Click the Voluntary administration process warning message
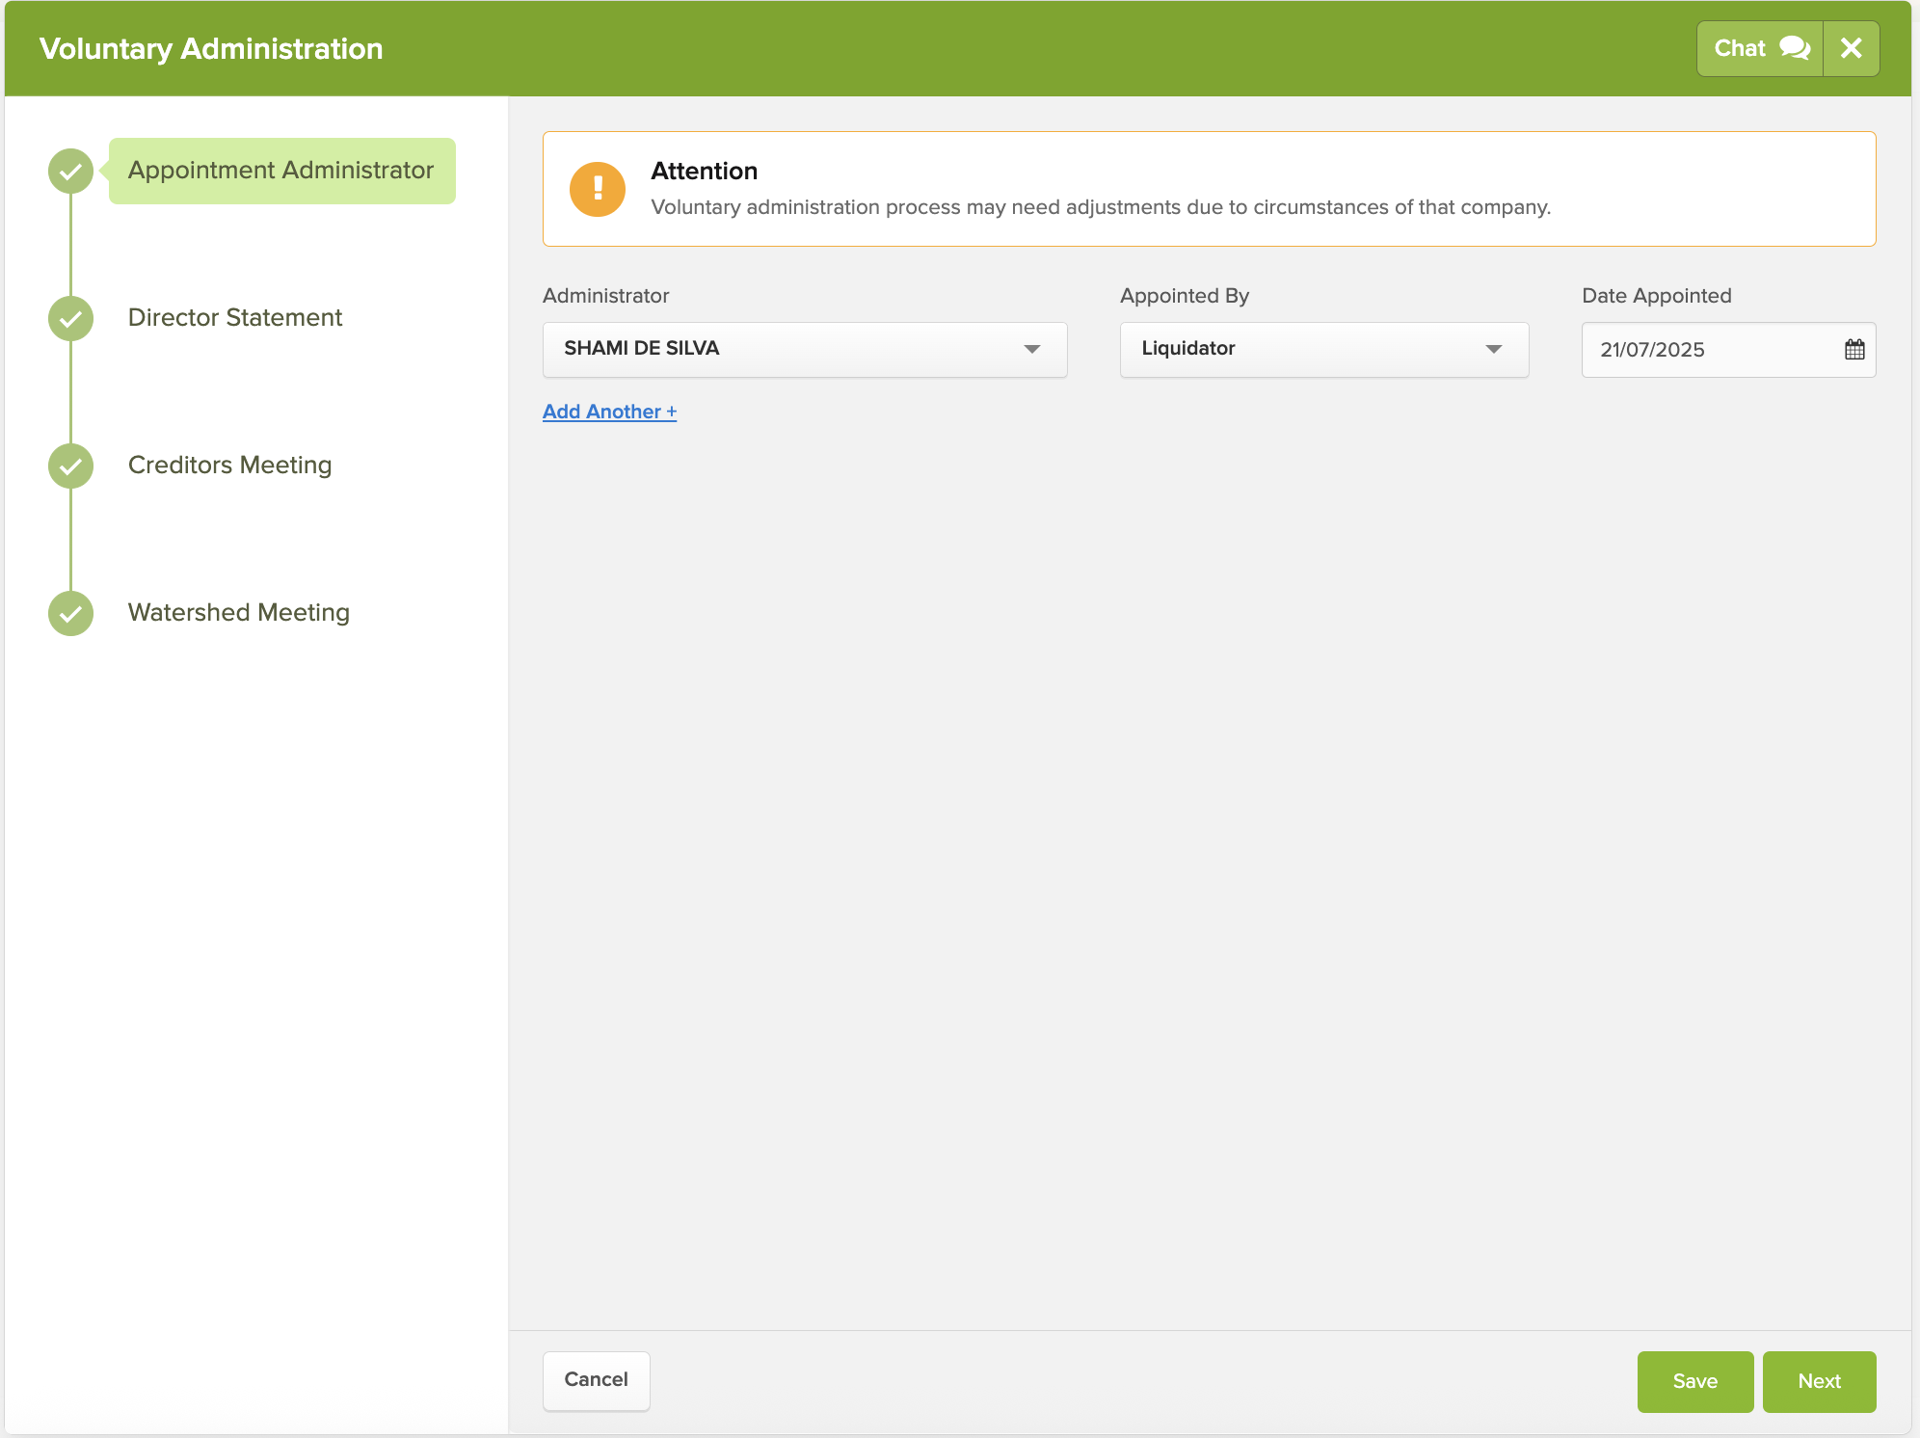Viewport: 1920px width, 1438px height. [x=1101, y=207]
